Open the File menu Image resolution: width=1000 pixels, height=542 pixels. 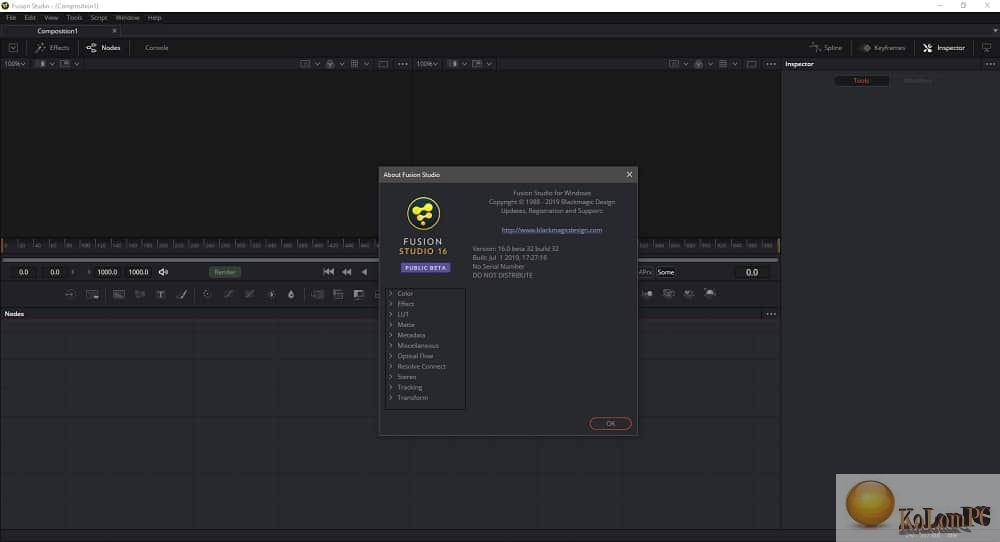(11, 18)
